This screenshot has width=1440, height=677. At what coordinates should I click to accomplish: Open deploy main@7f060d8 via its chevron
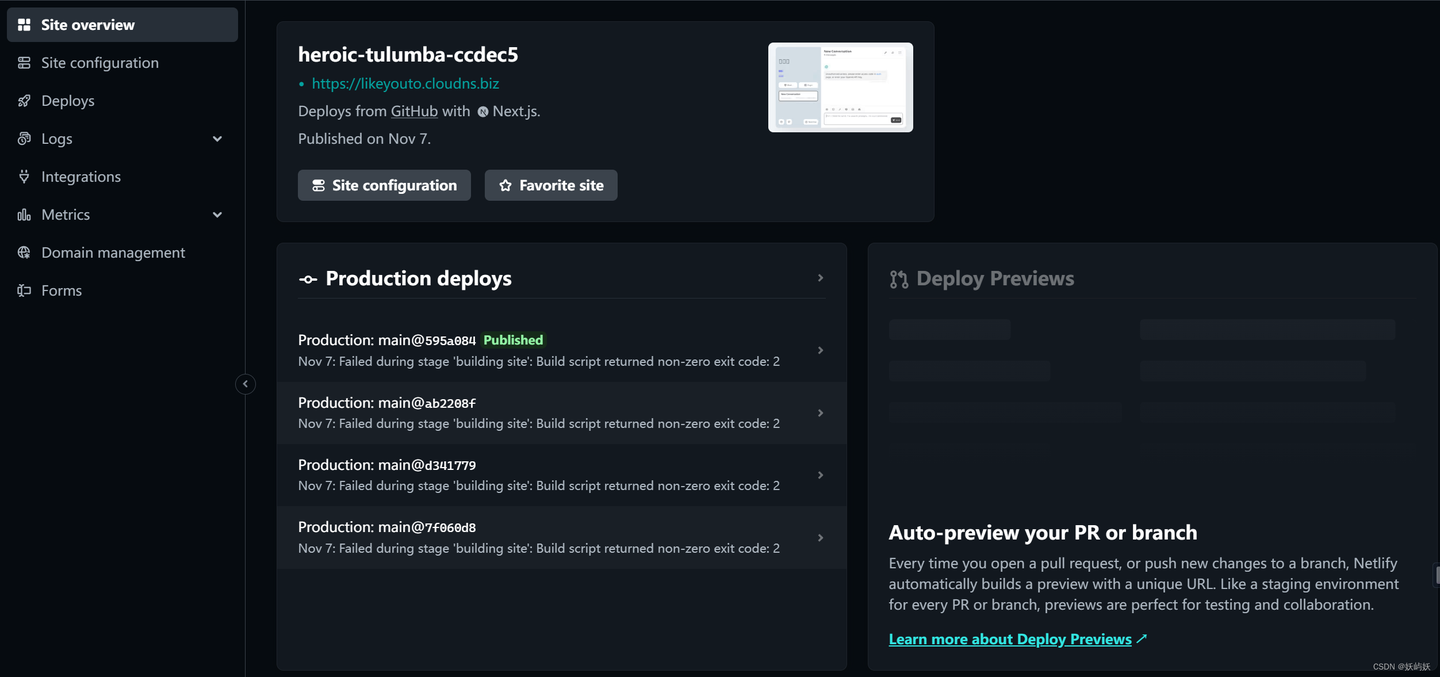[x=820, y=537]
